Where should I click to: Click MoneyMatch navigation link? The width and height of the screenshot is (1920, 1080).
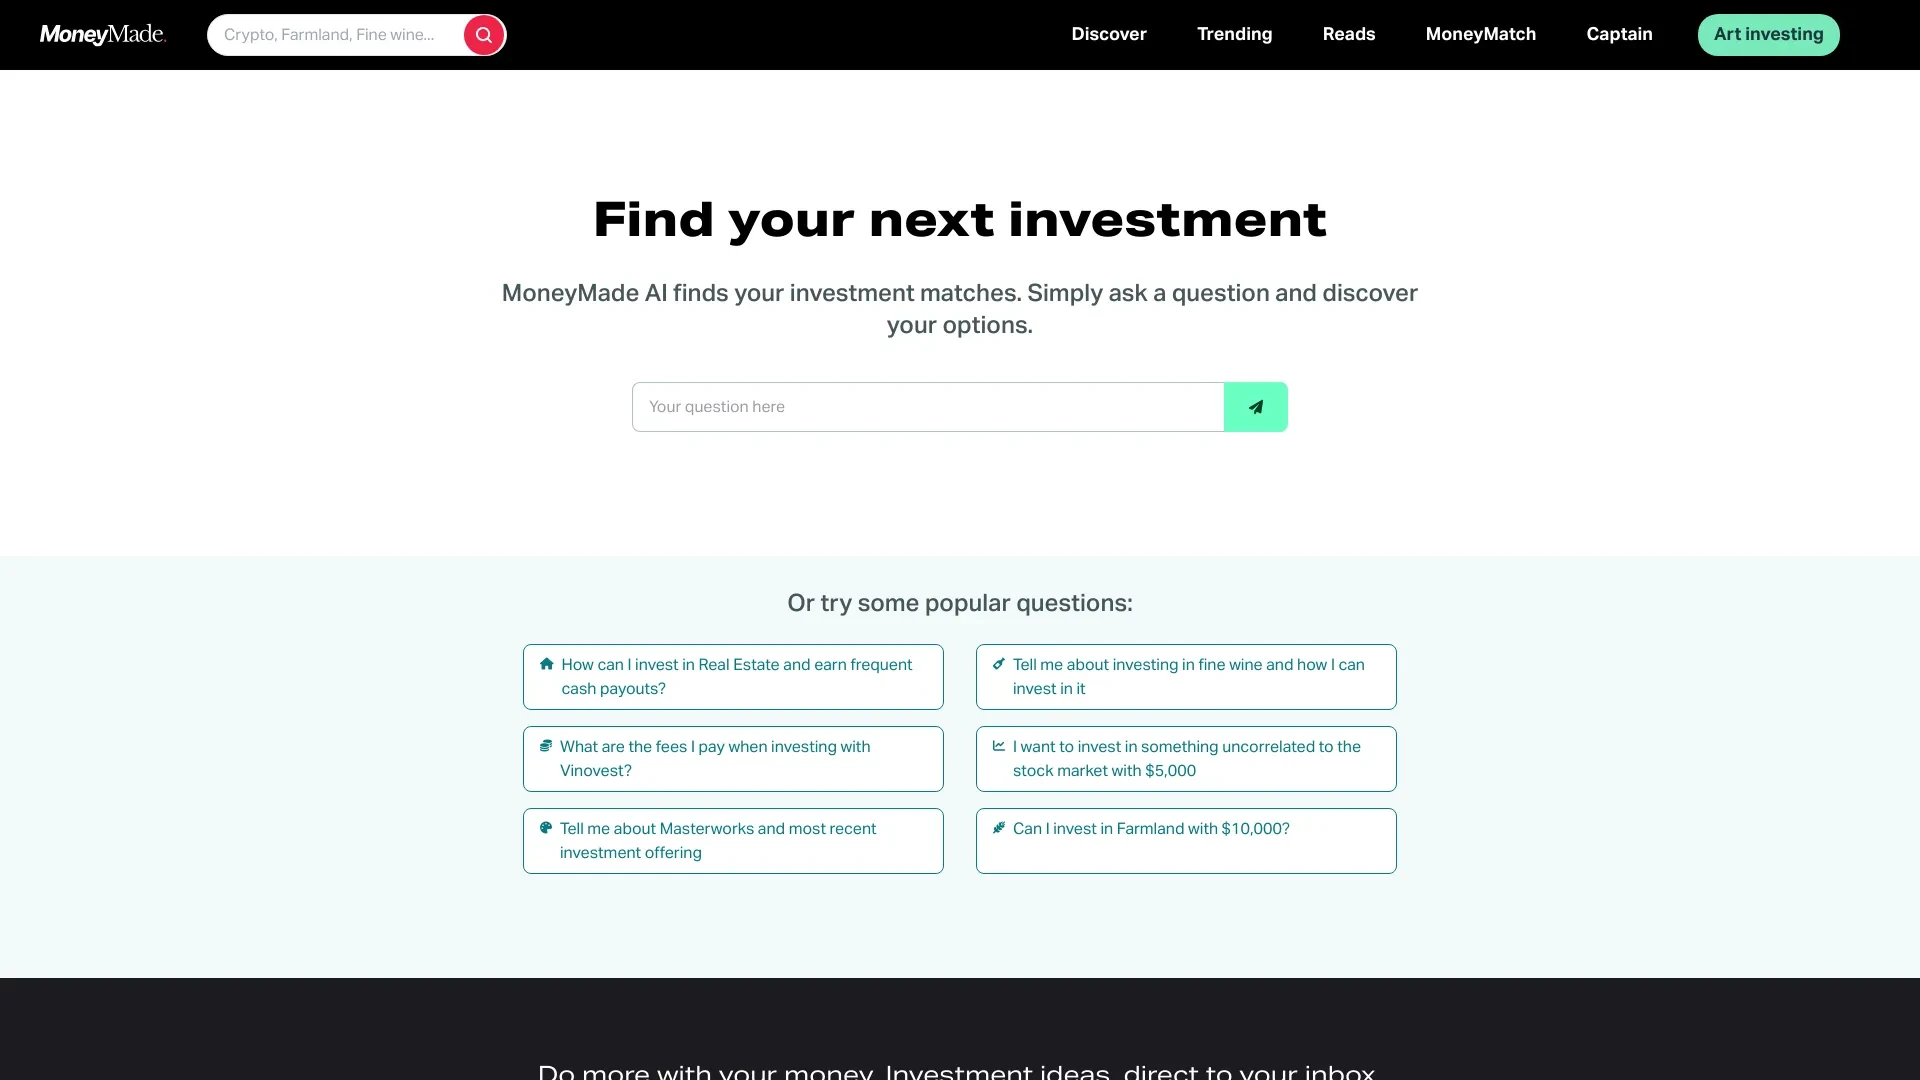tap(1481, 34)
